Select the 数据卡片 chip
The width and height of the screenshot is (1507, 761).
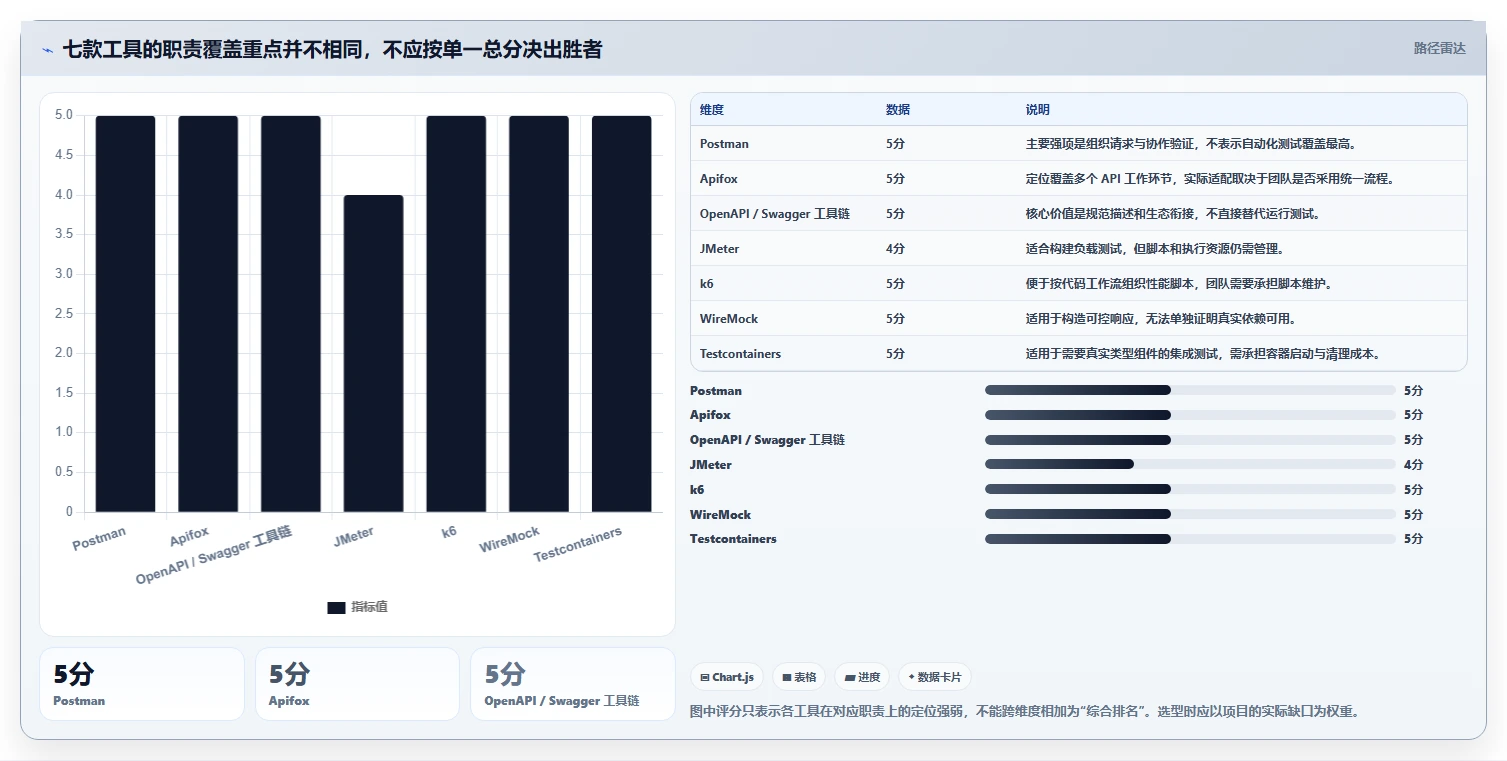[935, 677]
